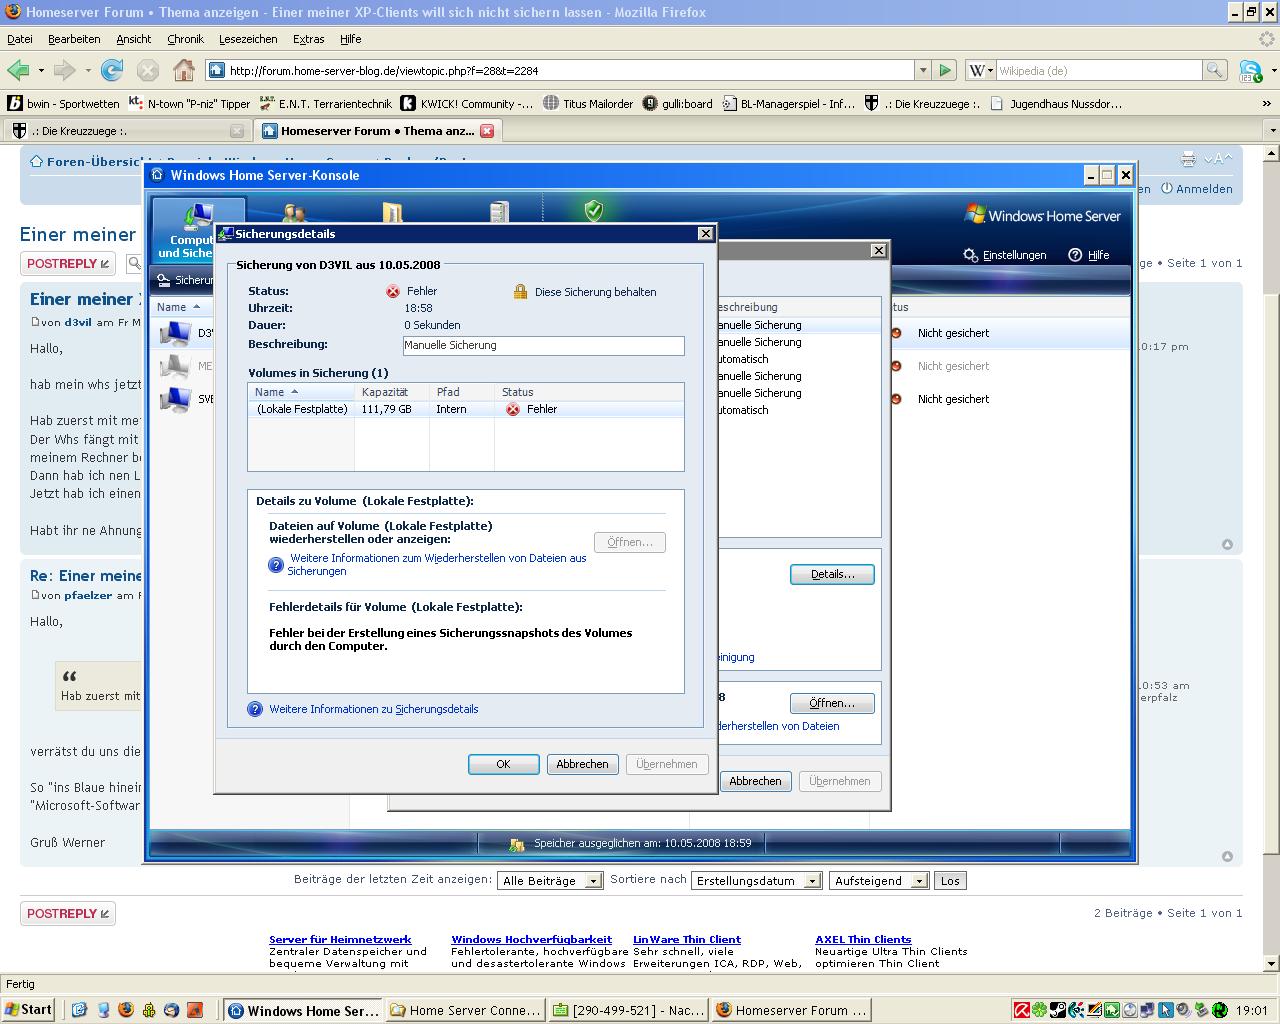Click help icon beside Wiederherstellen info link
1280x1024 pixels.
pyautogui.click(x=276, y=565)
